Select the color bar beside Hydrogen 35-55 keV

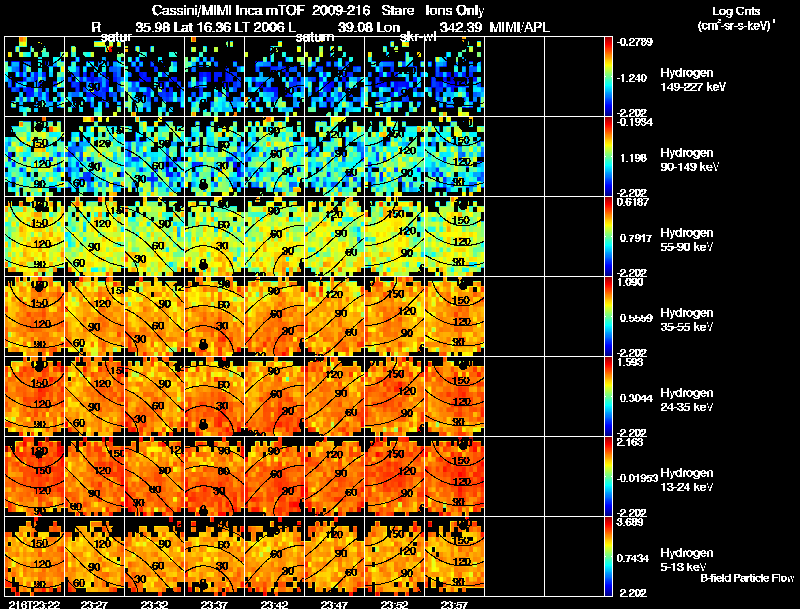tap(608, 317)
